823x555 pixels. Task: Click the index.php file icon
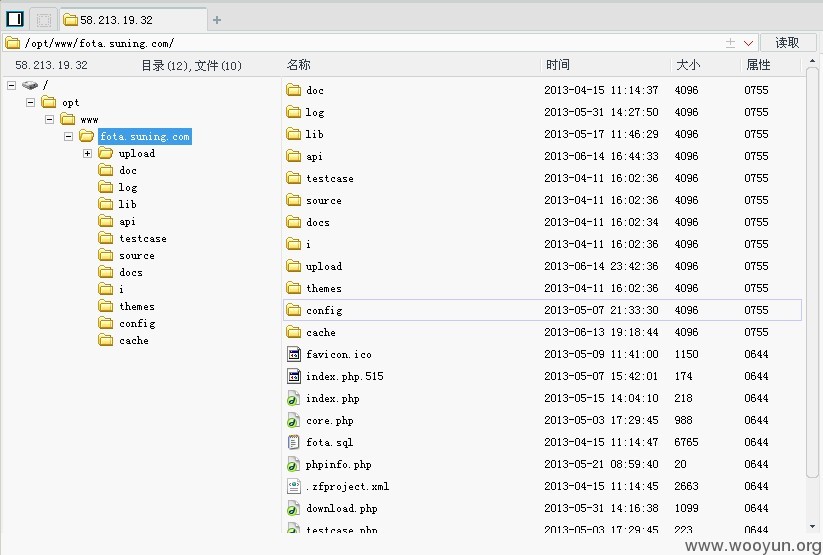click(293, 399)
